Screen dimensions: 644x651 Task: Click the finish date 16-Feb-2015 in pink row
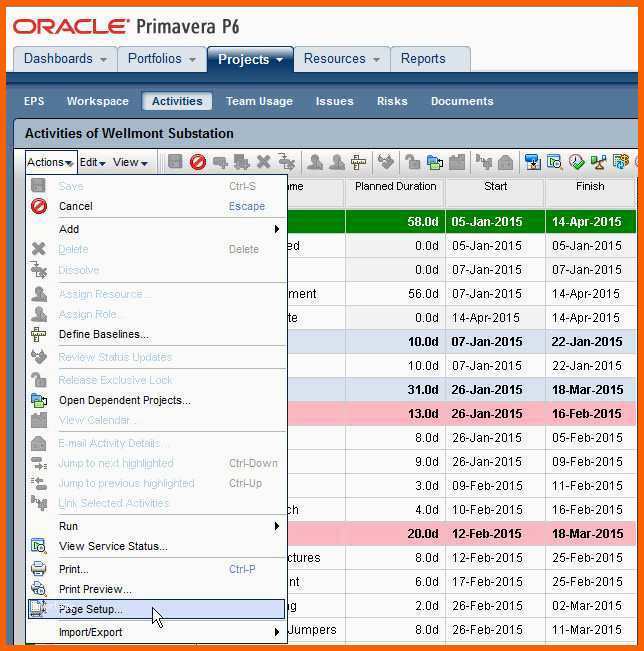[x=590, y=414]
